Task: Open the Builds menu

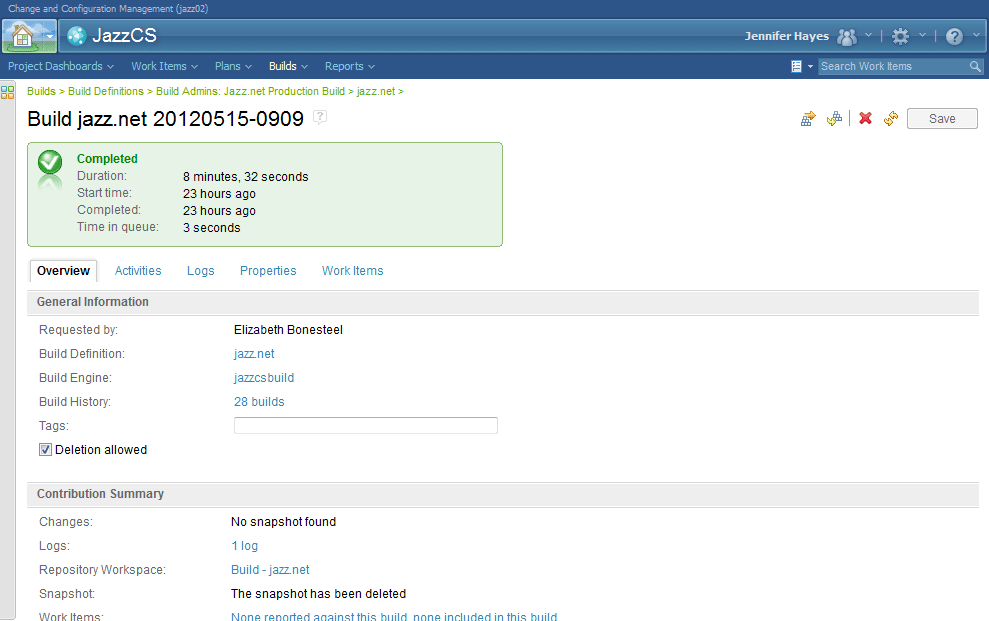Action: click(288, 66)
